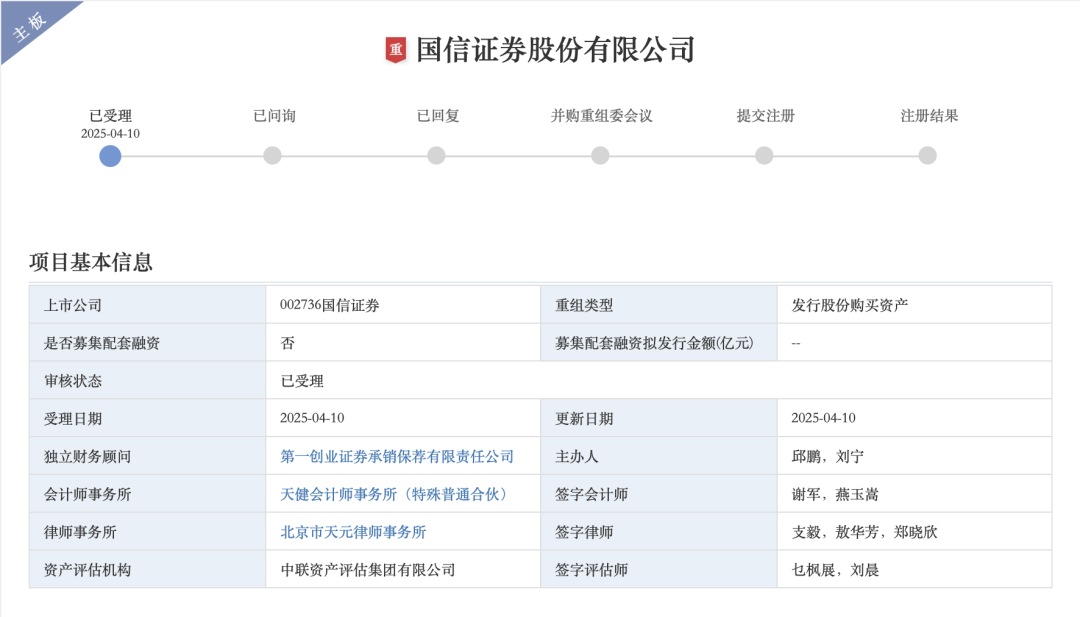Viewport: 1080px width, 617px height.
Task: Click the 谢军, 燕玉嵩 cell
Action: pyautogui.click(x=915, y=494)
